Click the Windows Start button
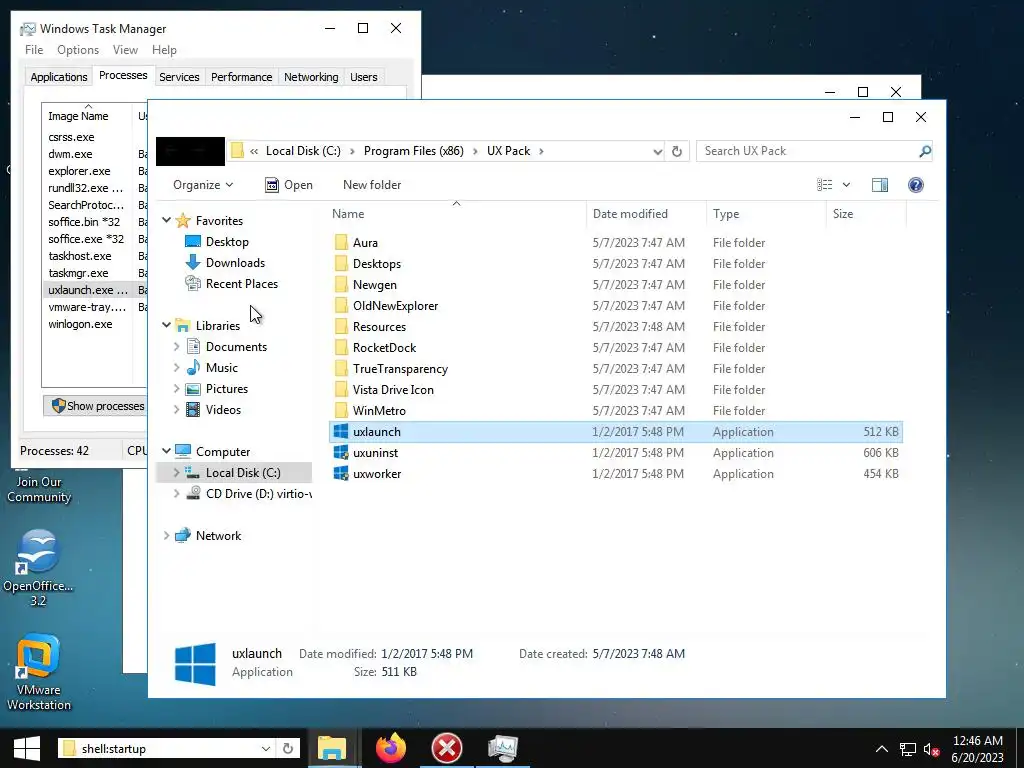Image resolution: width=1024 pixels, height=768 pixels. pos(26,748)
